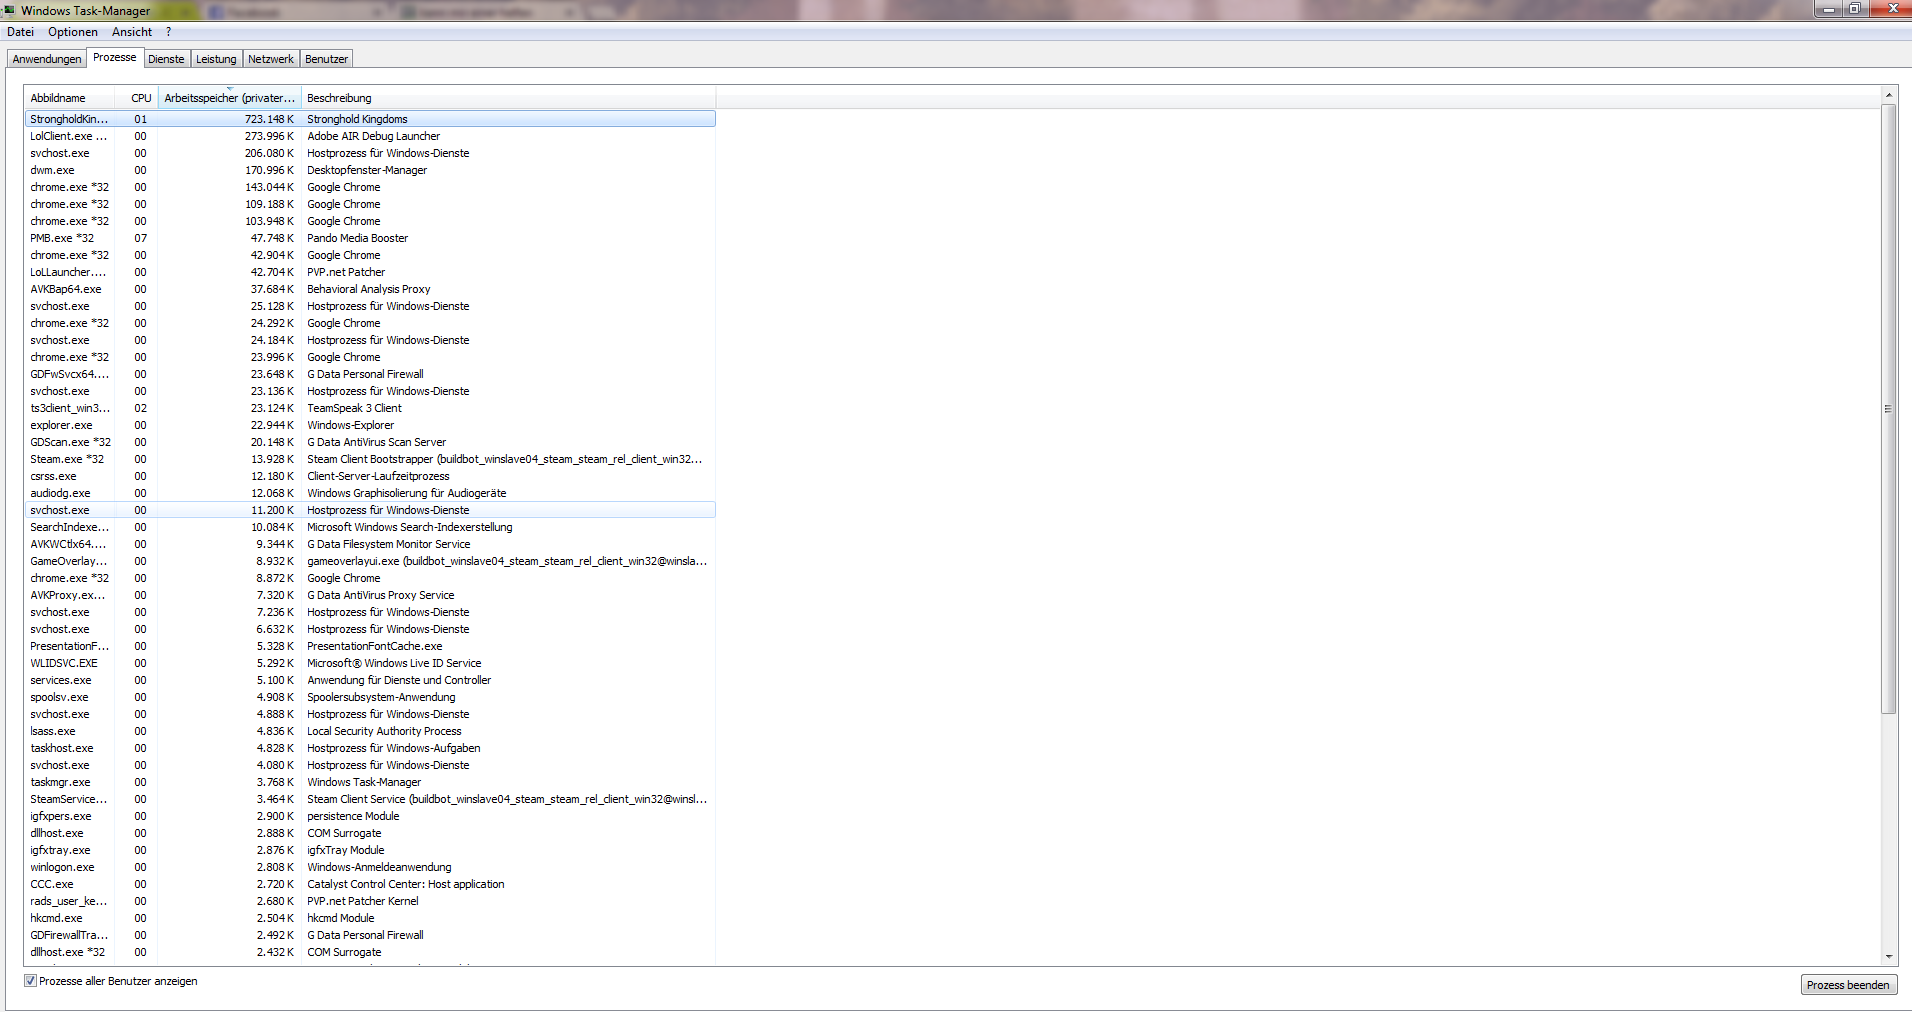Select the services.exe process

click(370, 680)
